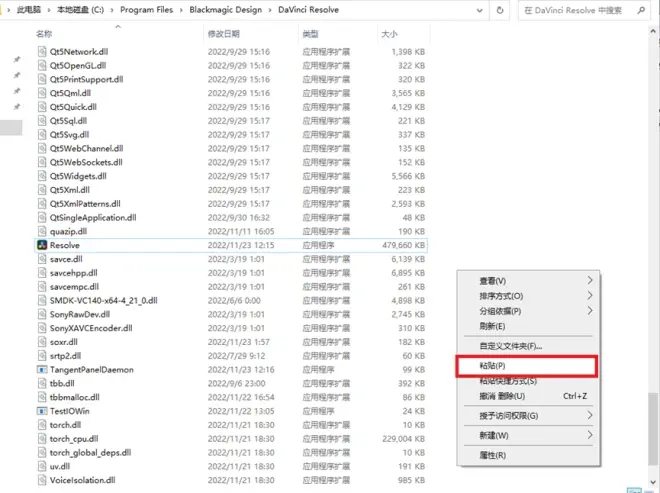Select 粘贴快捷方式(S) in context menu
Viewport: 660px width, 493px height.
[528, 381]
